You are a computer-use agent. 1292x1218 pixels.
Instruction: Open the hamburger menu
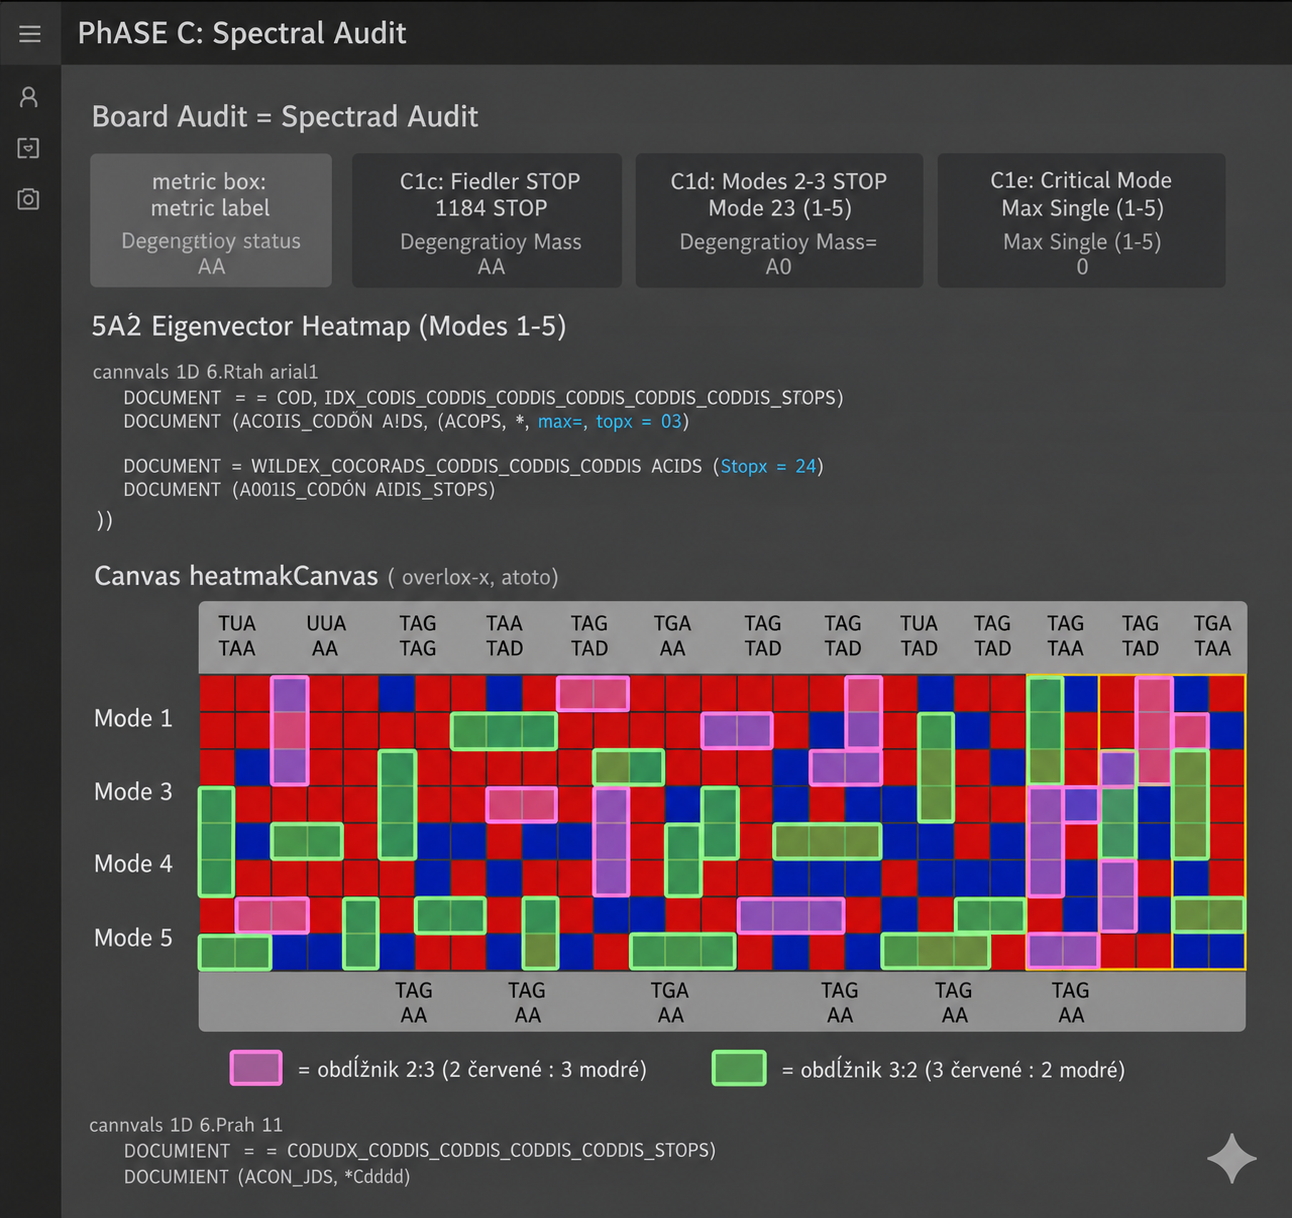click(x=30, y=33)
